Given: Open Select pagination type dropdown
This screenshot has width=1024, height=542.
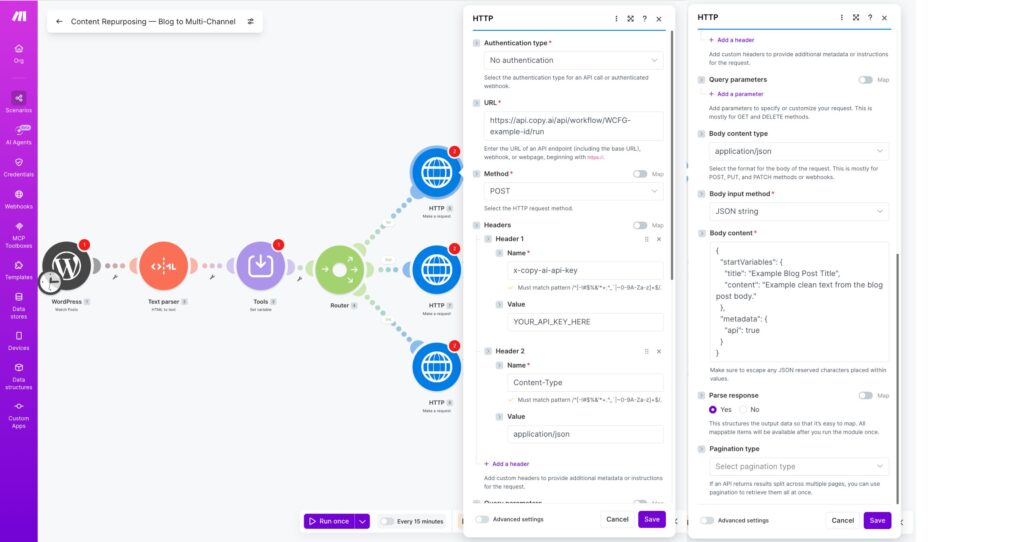Looking at the screenshot, I should coord(799,466).
